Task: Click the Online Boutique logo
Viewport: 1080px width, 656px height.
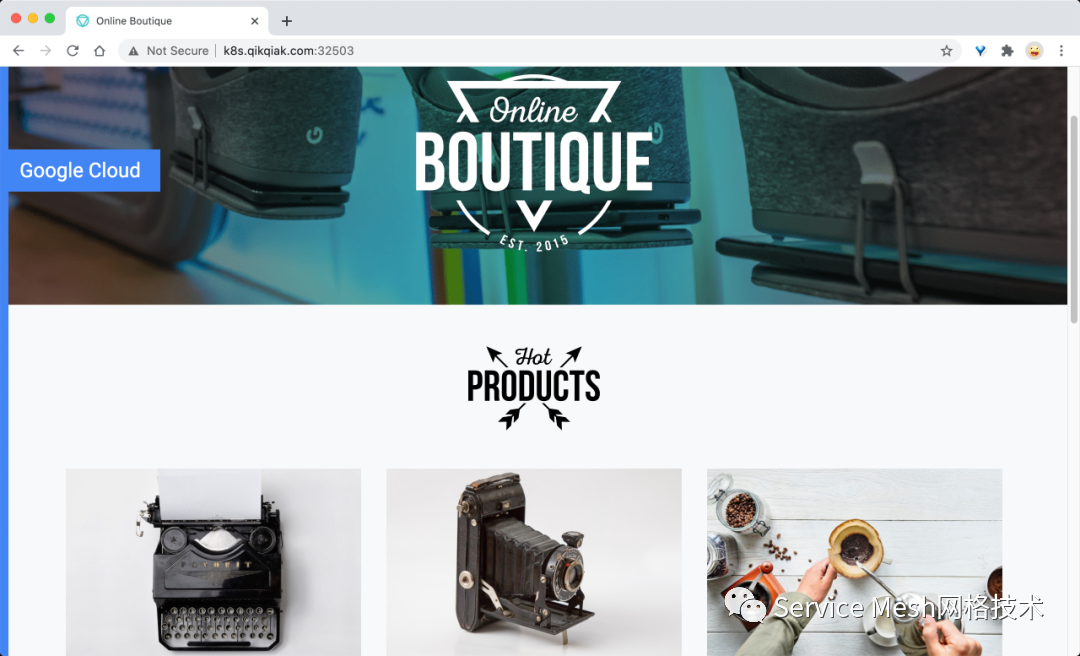Action: click(x=534, y=164)
